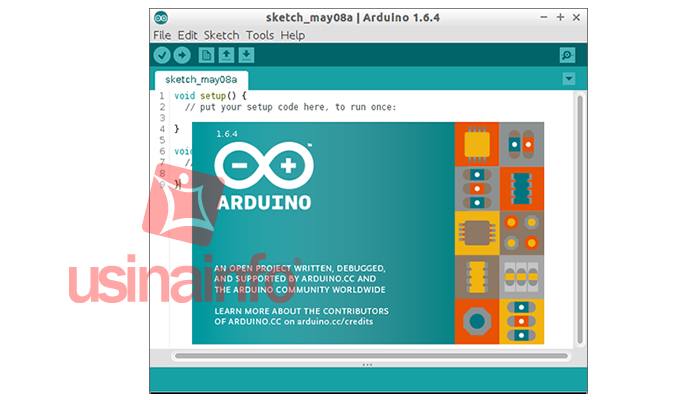Viewport: 700px width, 400px height.
Task: Save the sketch with the down-arrow icon
Action: point(246,55)
